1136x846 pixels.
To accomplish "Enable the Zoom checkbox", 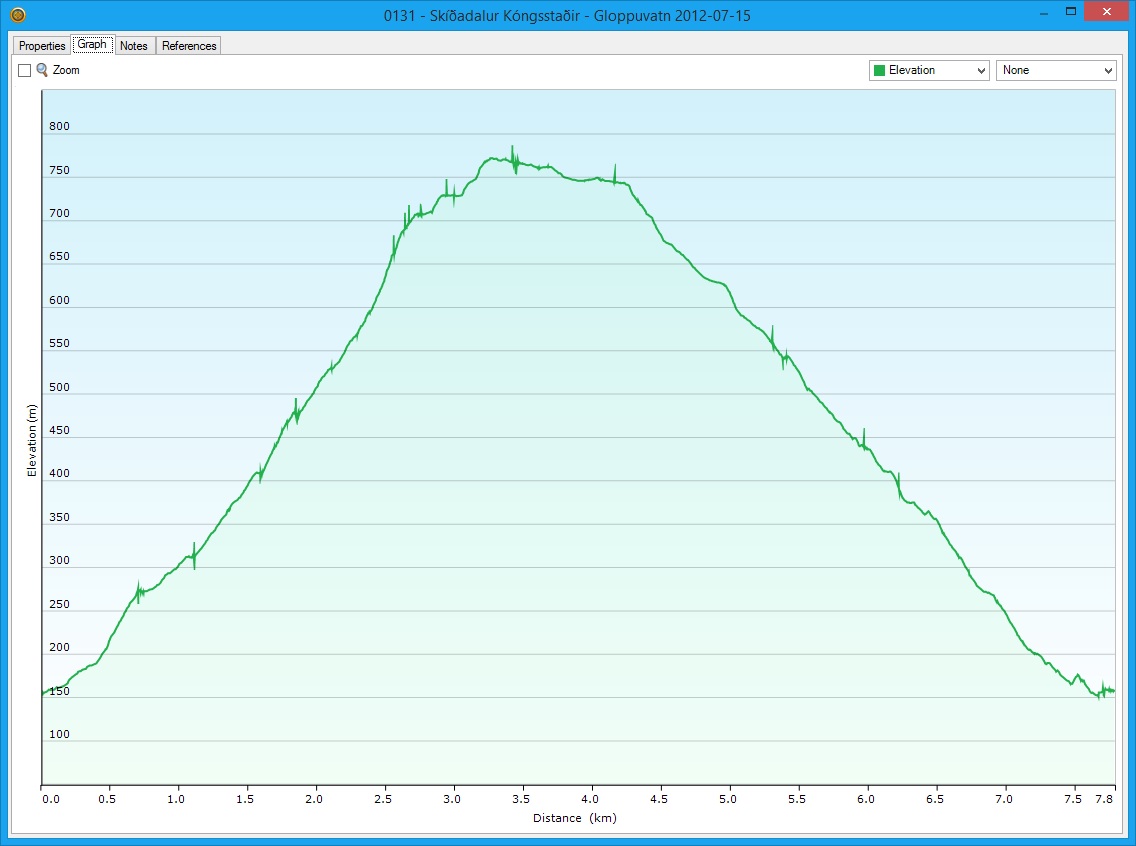I will 25,71.
